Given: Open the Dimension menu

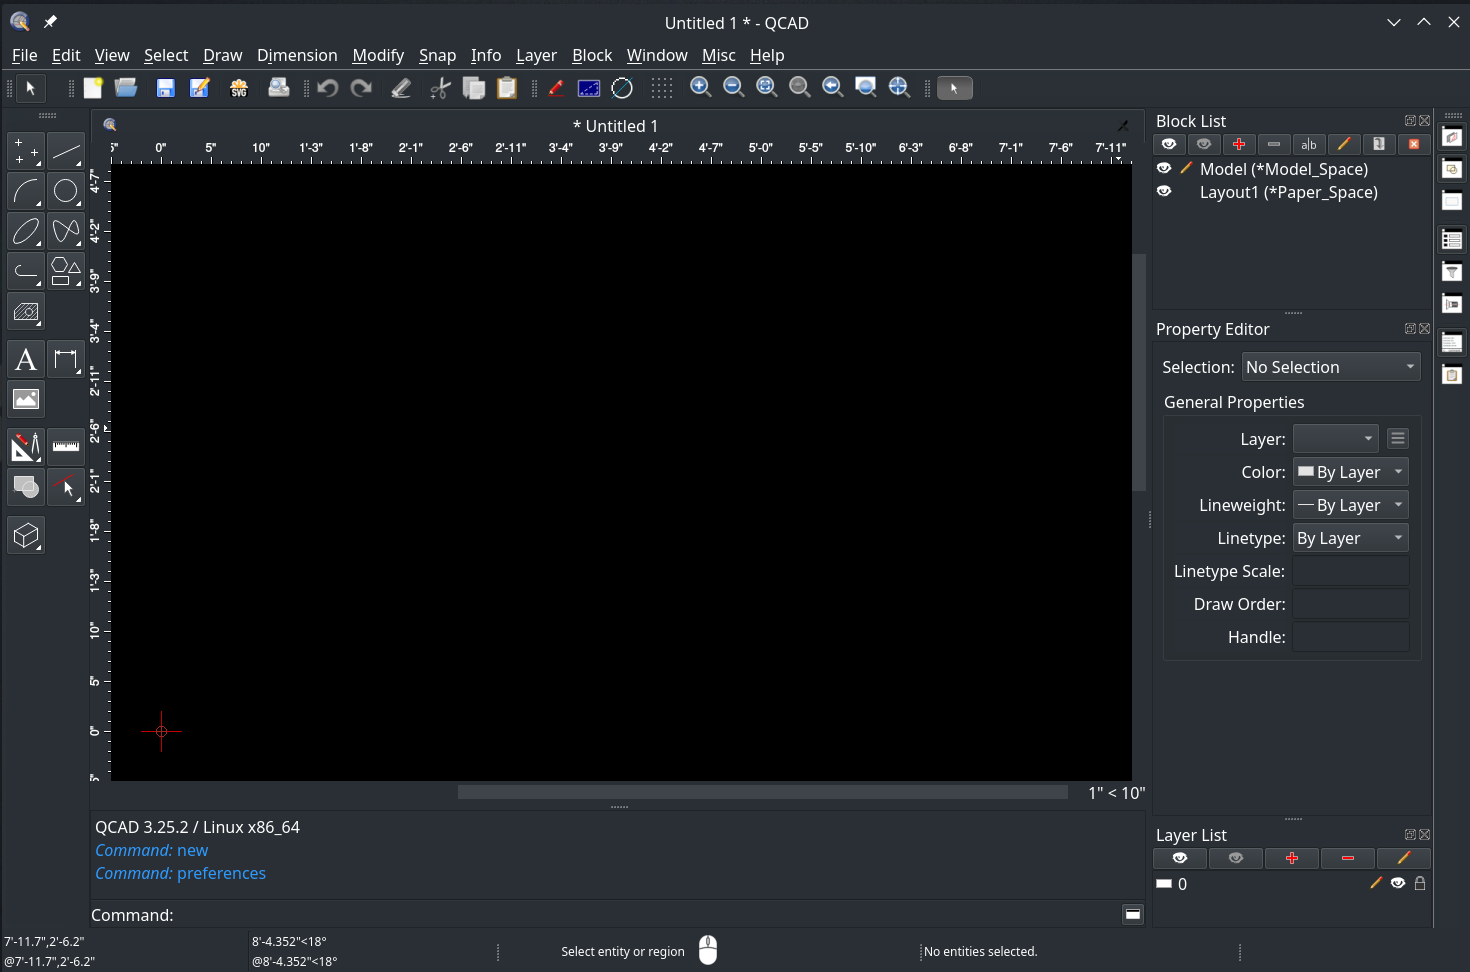Looking at the screenshot, I should (297, 55).
